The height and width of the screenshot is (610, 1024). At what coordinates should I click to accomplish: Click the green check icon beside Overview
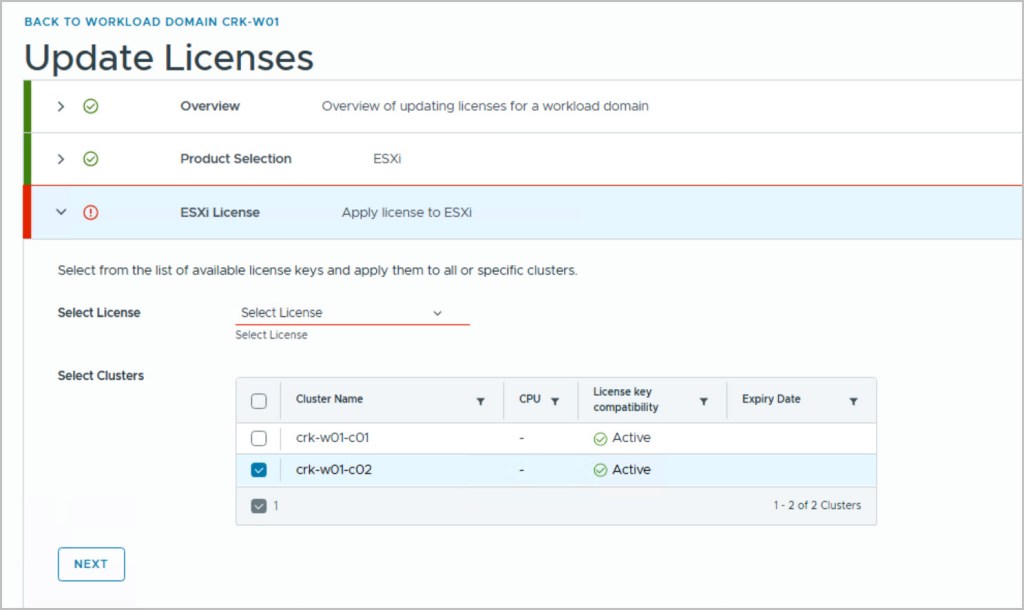point(90,106)
